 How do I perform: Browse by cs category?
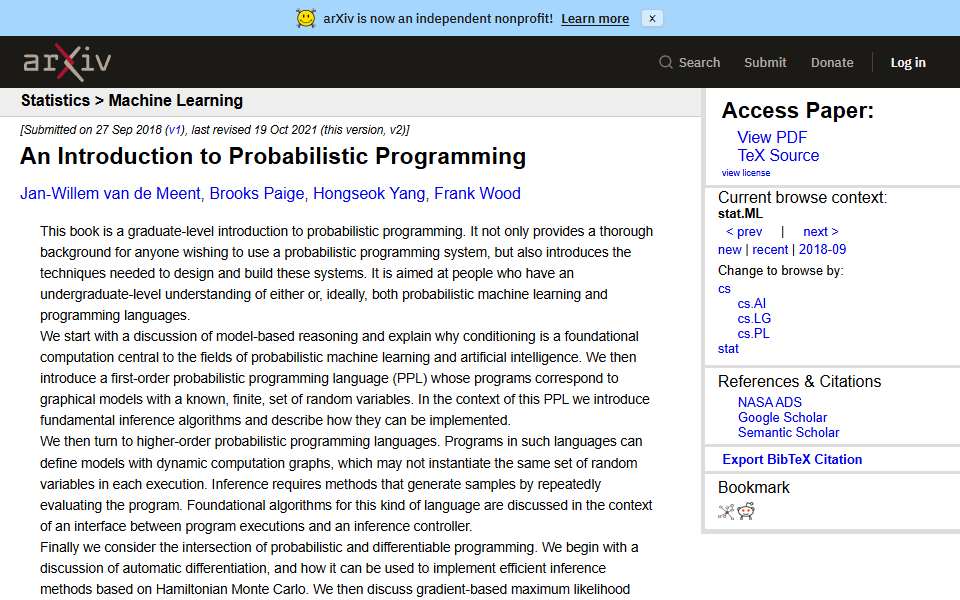click(x=724, y=289)
